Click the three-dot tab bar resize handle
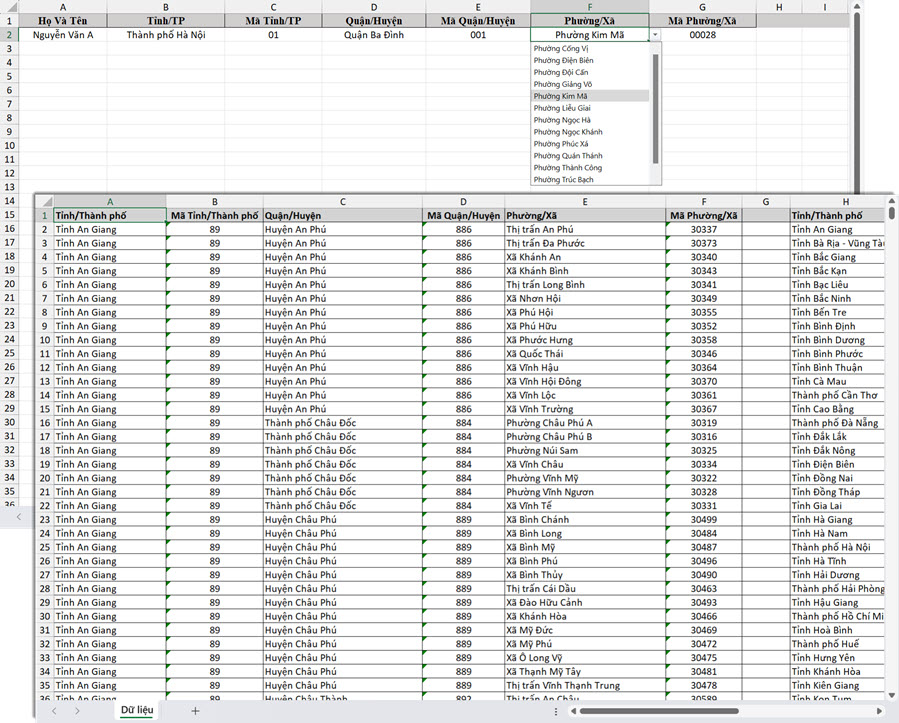 point(555,711)
